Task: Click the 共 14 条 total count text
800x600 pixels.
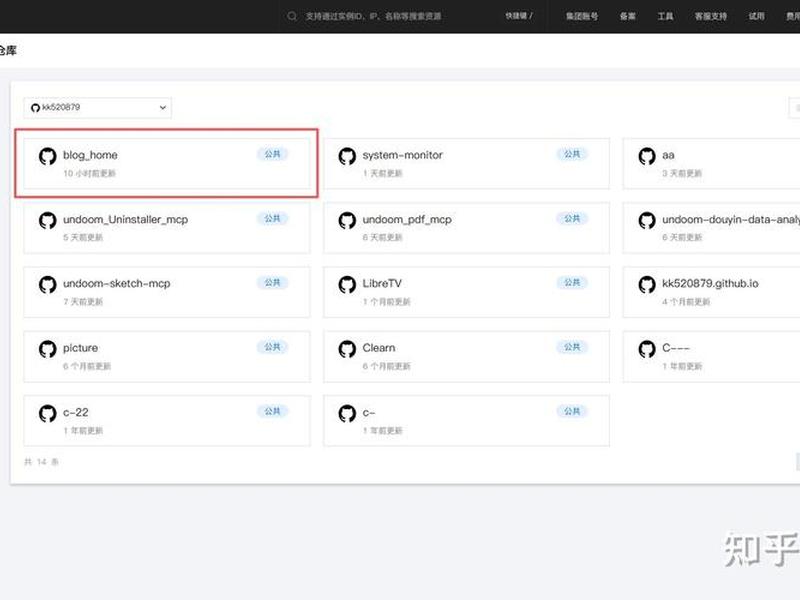Action: (41, 462)
